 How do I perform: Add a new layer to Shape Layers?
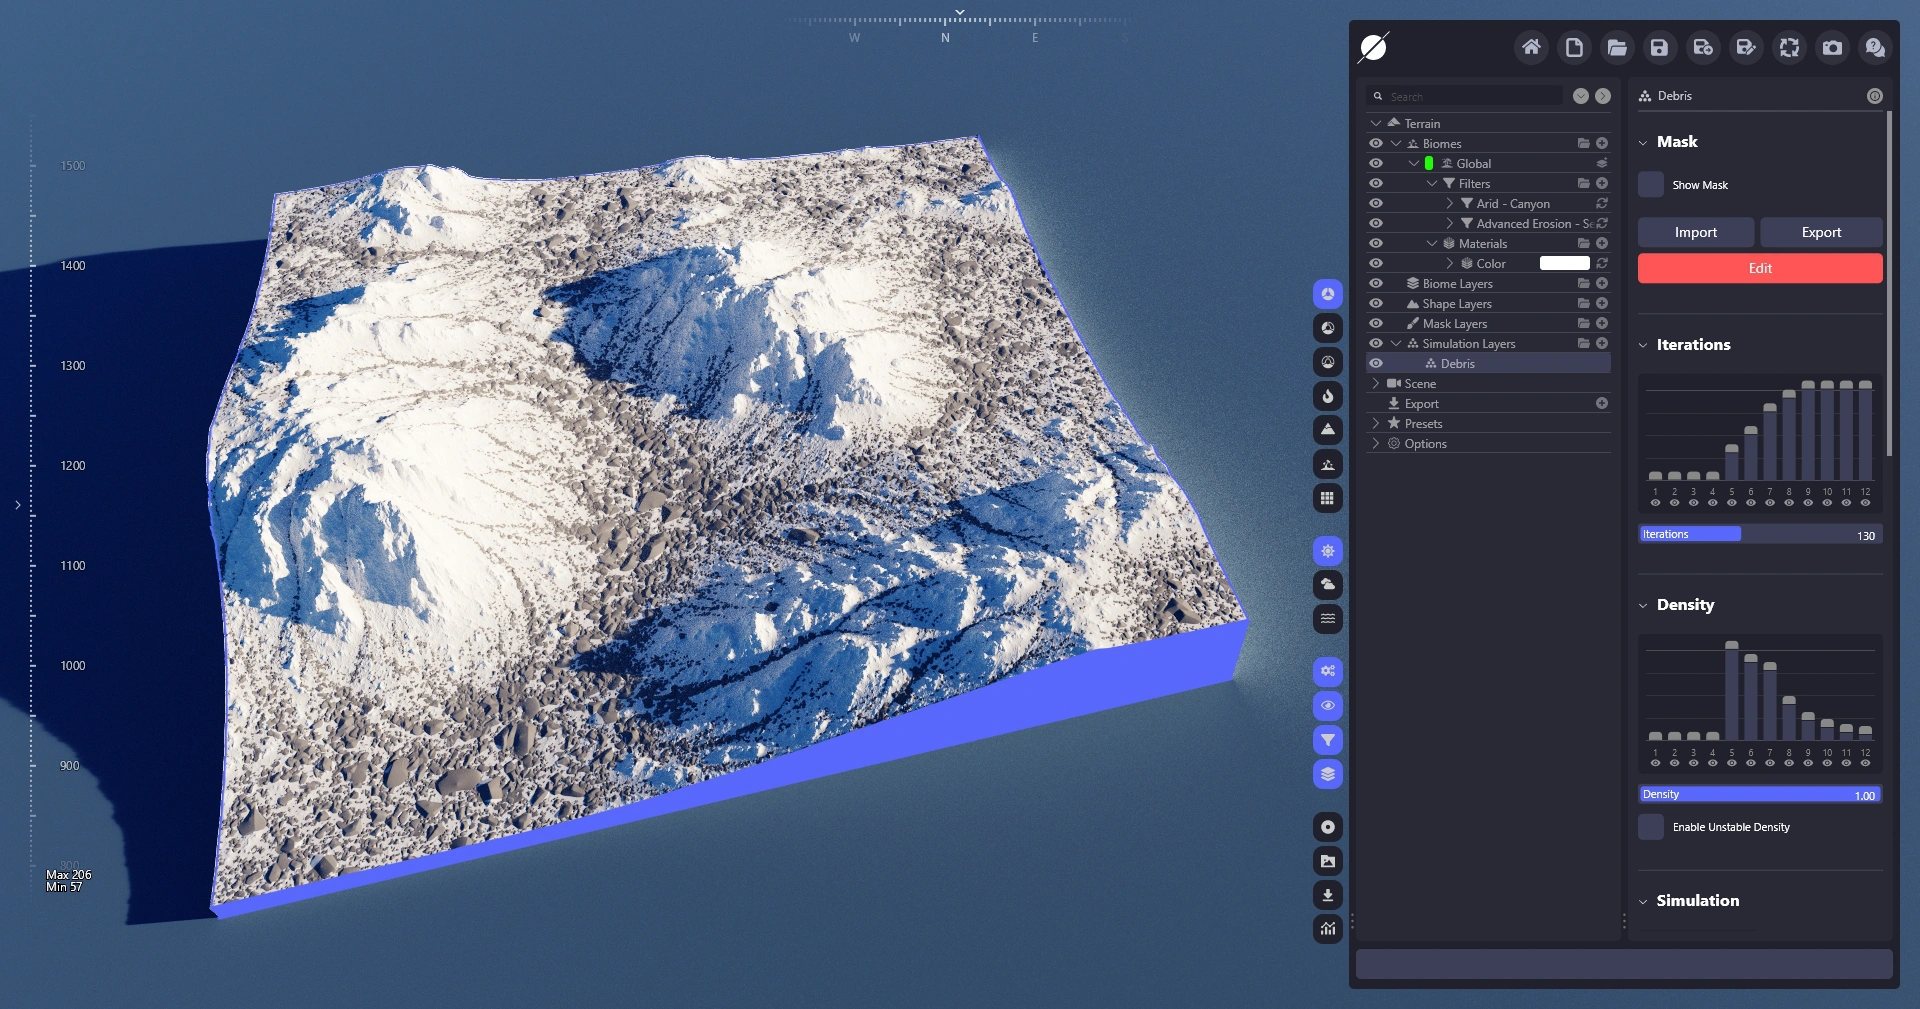[x=1602, y=303]
